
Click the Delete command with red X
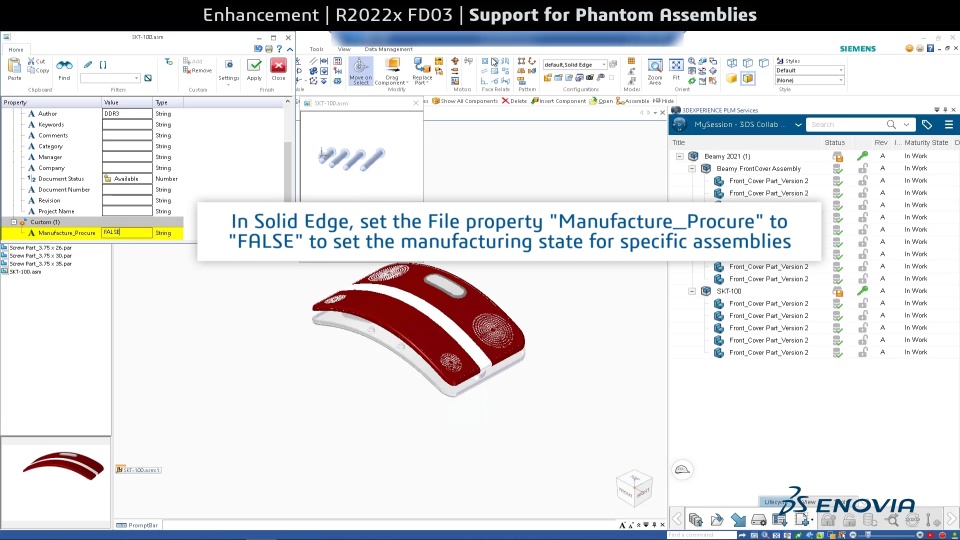(x=514, y=101)
